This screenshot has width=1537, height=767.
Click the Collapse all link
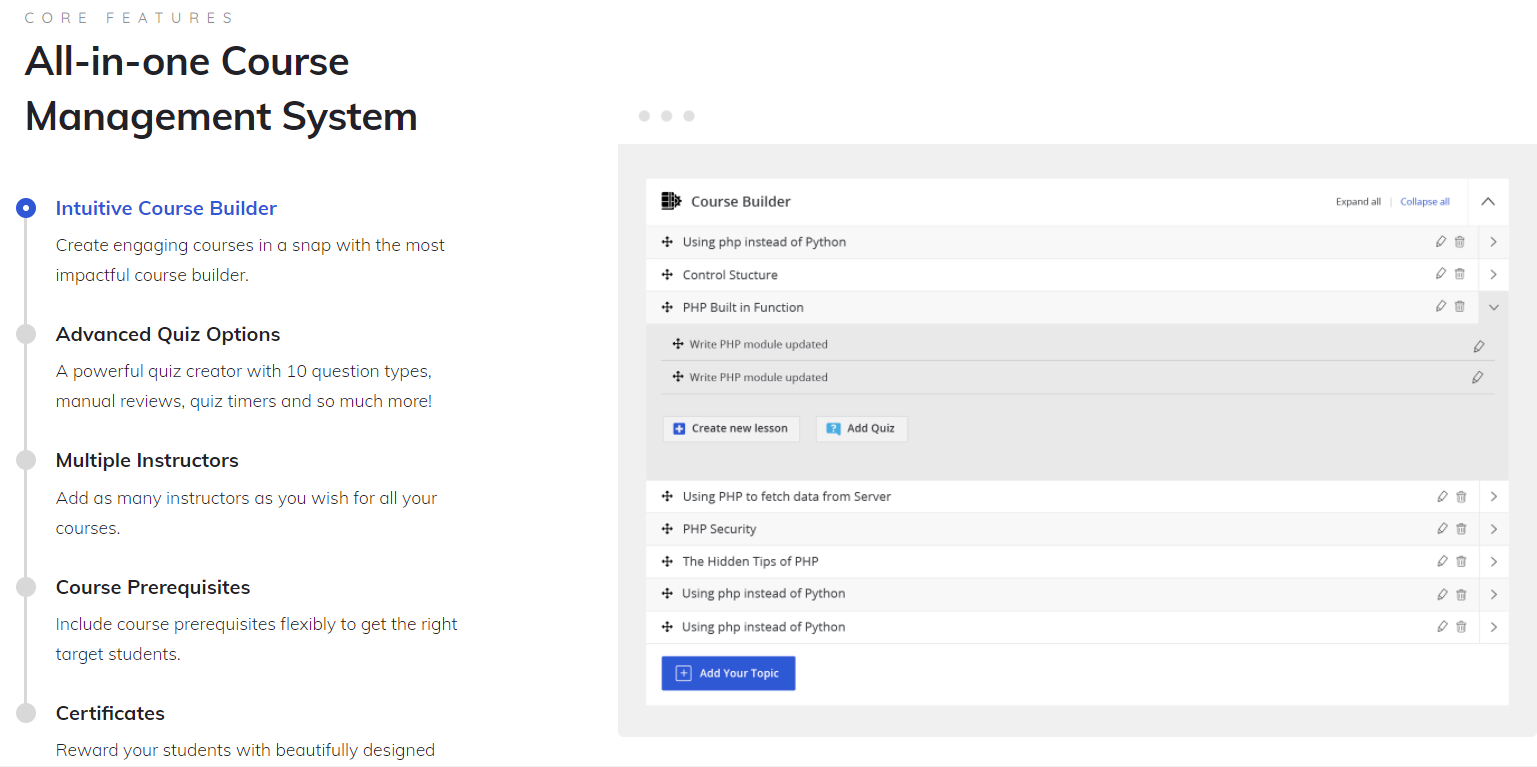click(1424, 200)
